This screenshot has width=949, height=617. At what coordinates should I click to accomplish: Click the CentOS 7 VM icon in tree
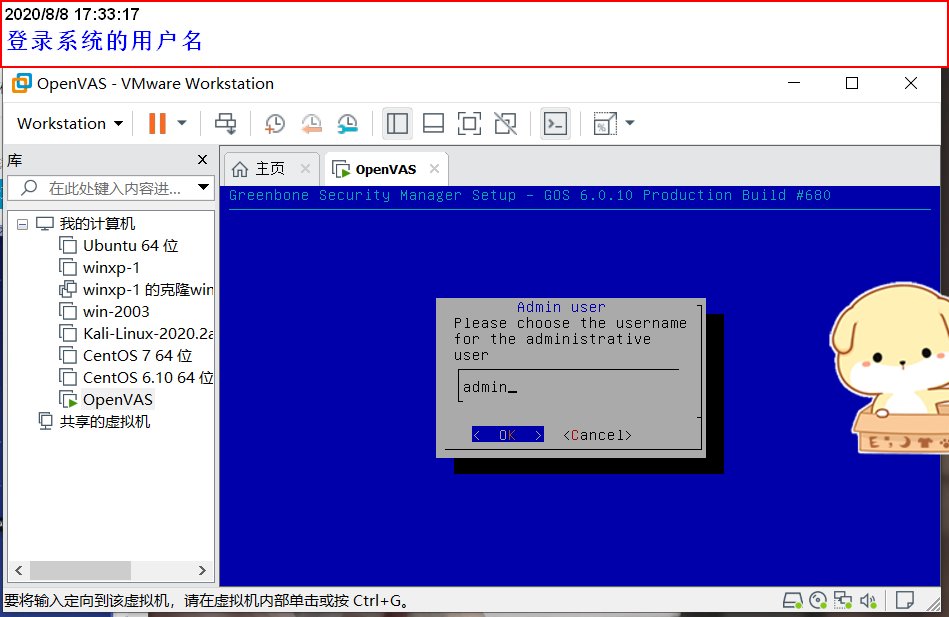click(68, 355)
